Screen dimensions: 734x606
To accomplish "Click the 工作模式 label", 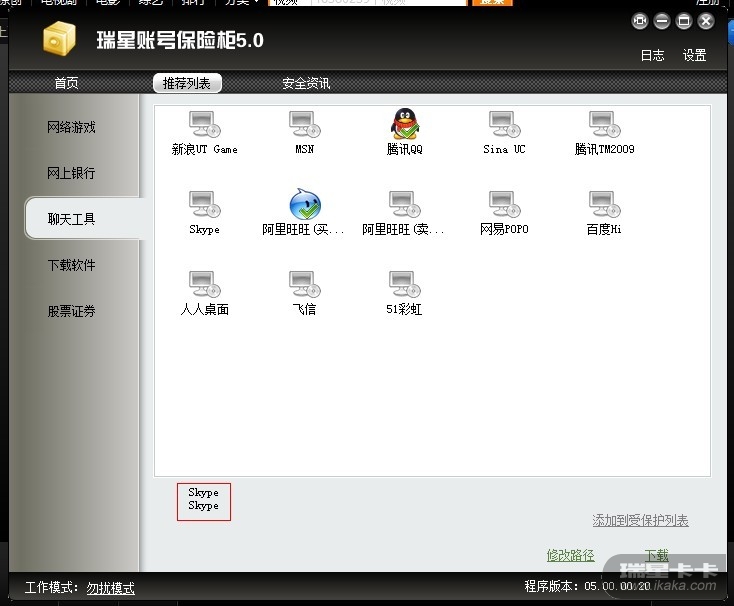I will coord(51,587).
